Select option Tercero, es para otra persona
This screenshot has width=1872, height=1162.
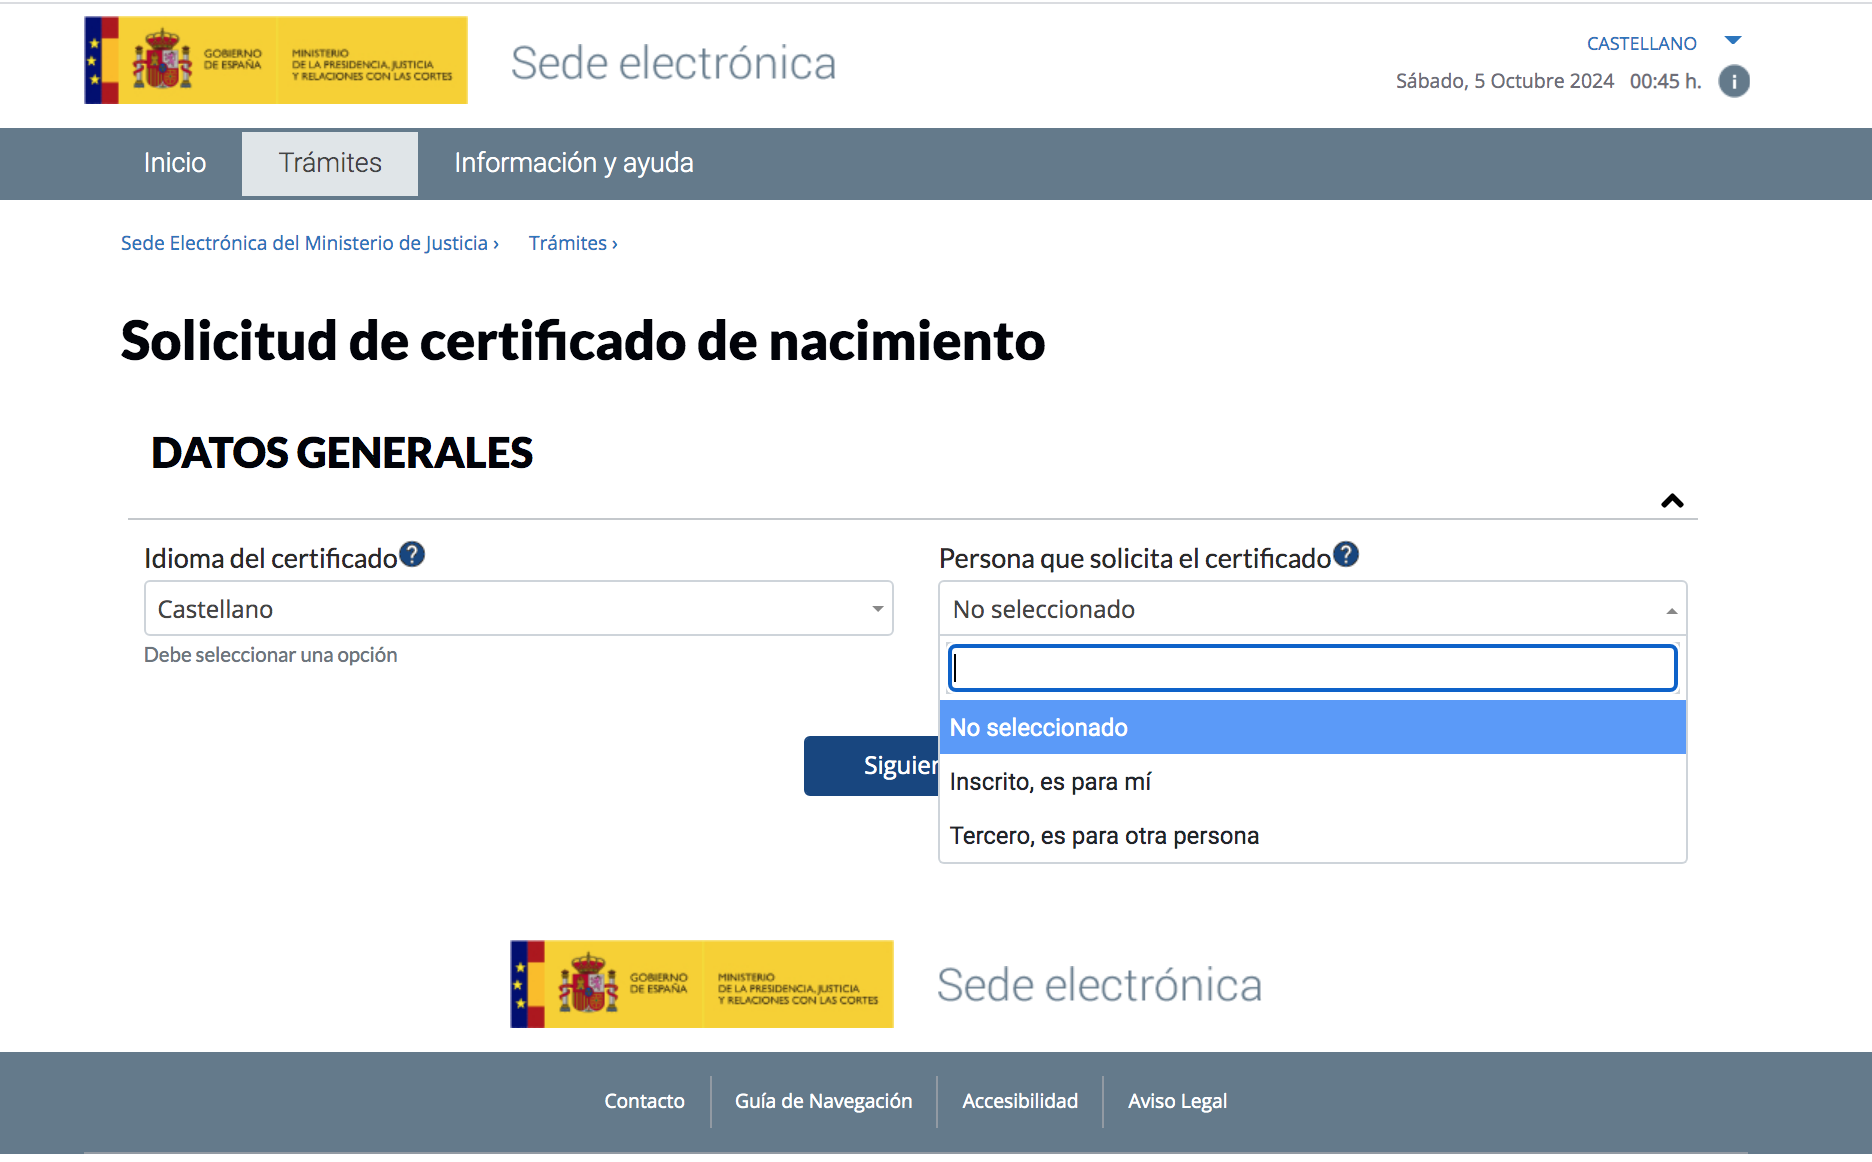pyautogui.click(x=1104, y=835)
